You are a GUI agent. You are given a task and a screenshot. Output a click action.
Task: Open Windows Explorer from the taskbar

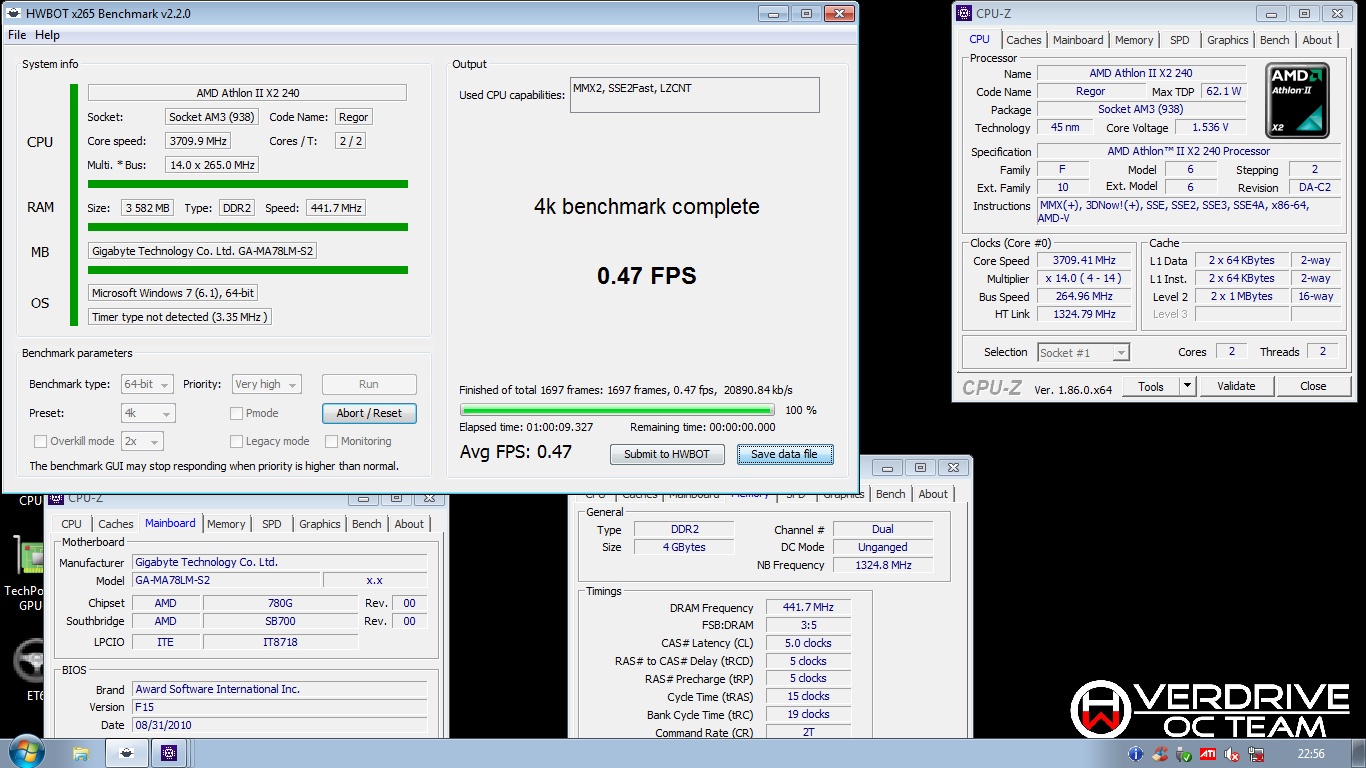pyautogui.click(x=80, y=754)
